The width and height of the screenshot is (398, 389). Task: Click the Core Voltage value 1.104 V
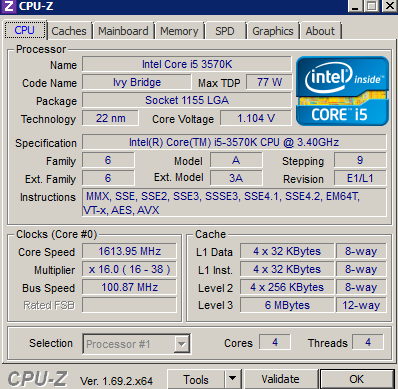pos(256,118)
